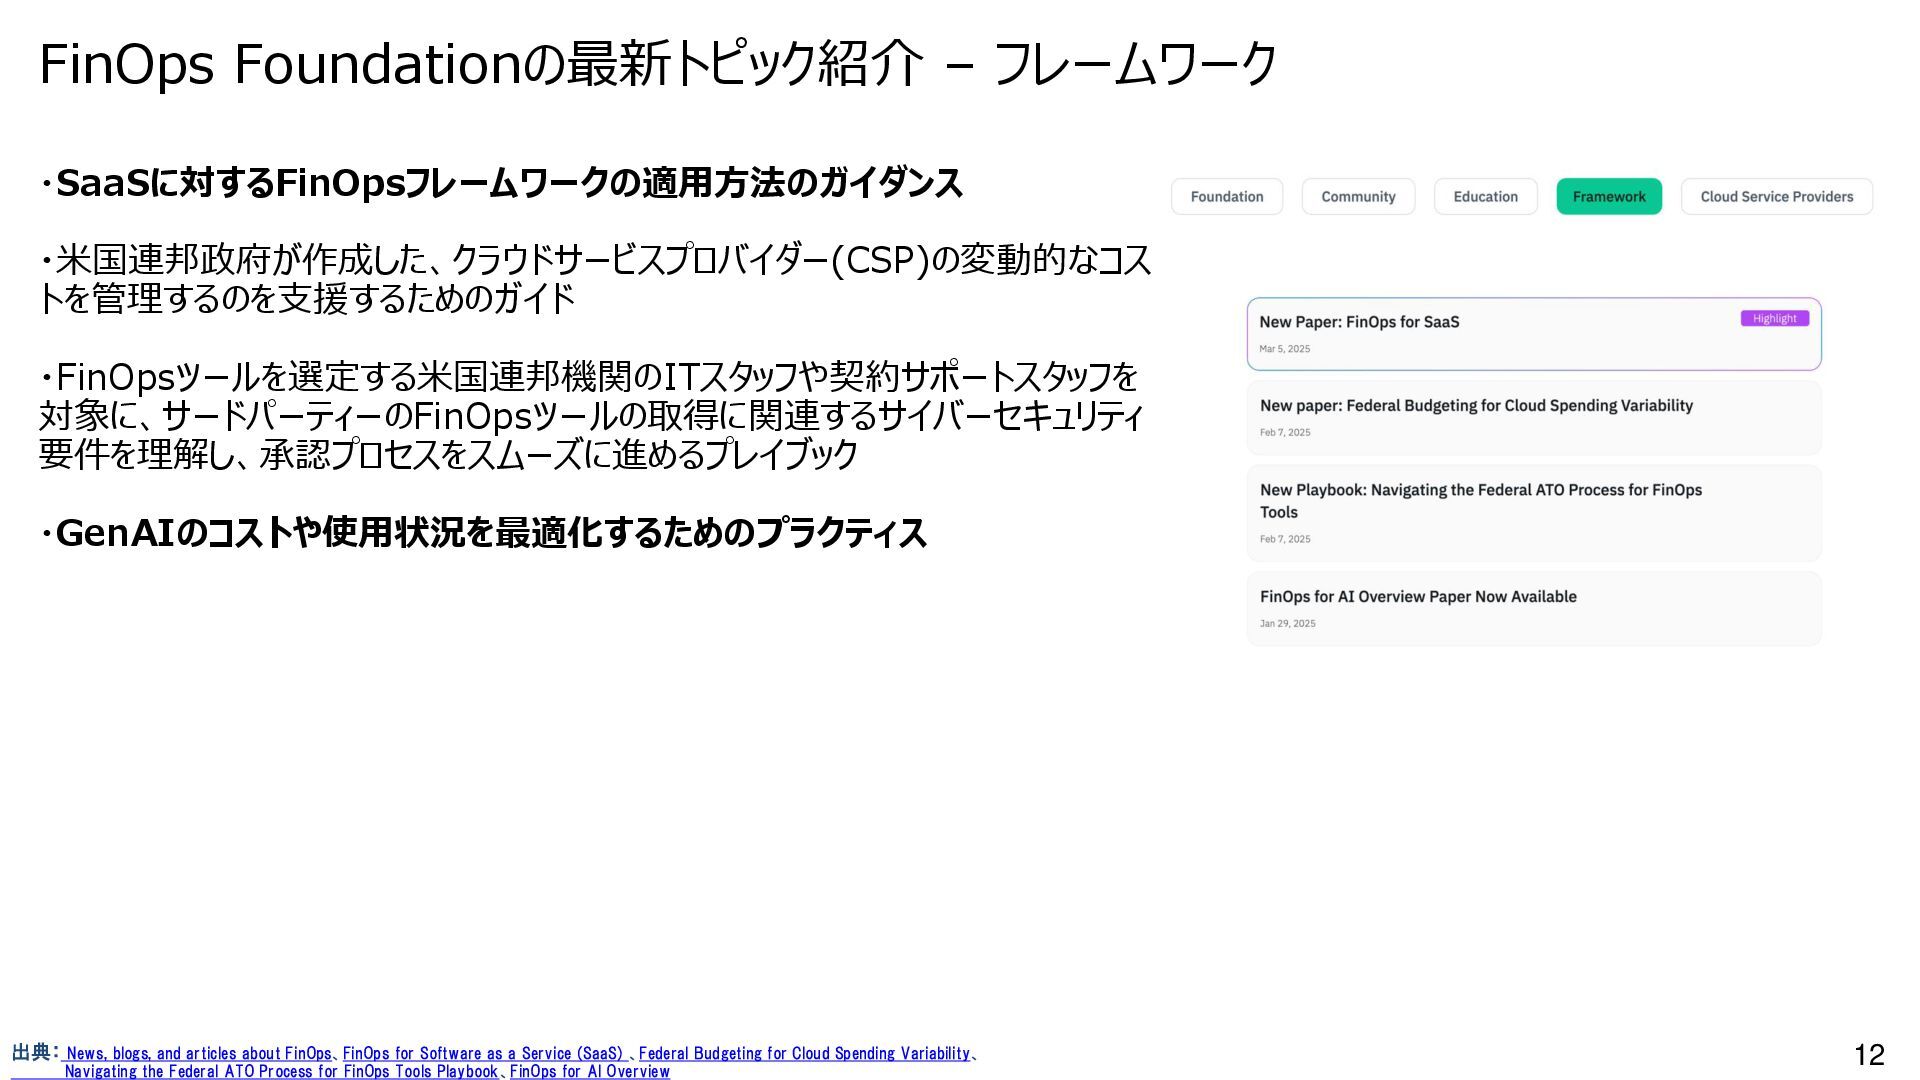Open 'Navigating the Federal ATO Process' playbook card
This screenshot has height=1080, width=1920.
coord(1534,513)
